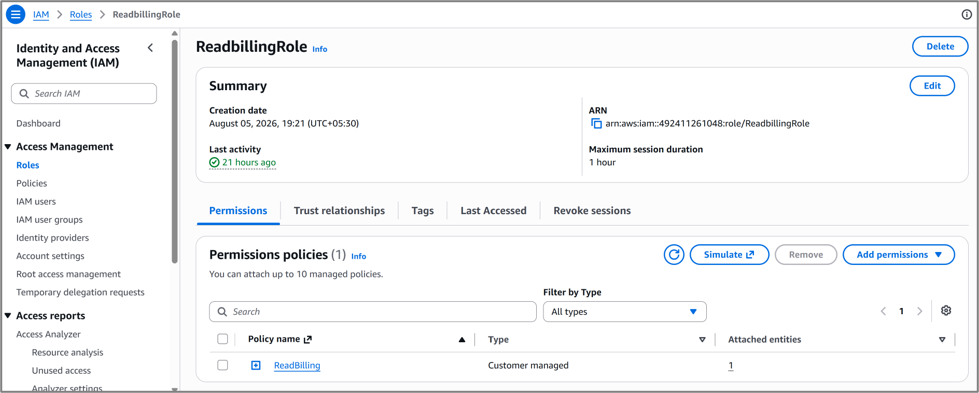Open the Revoke sessions tab

tap(592, 211)
